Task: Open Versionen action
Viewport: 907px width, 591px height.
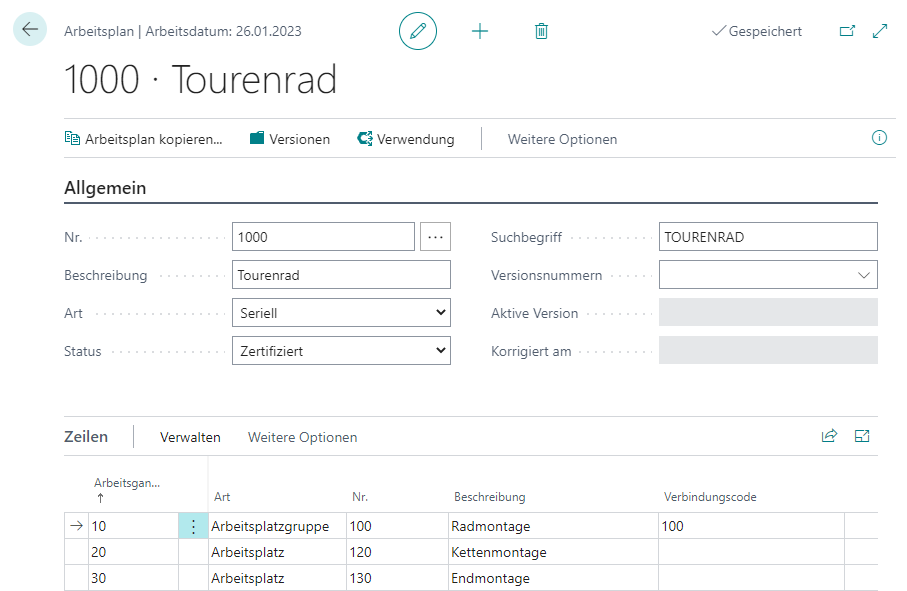Action: [290, 139]
